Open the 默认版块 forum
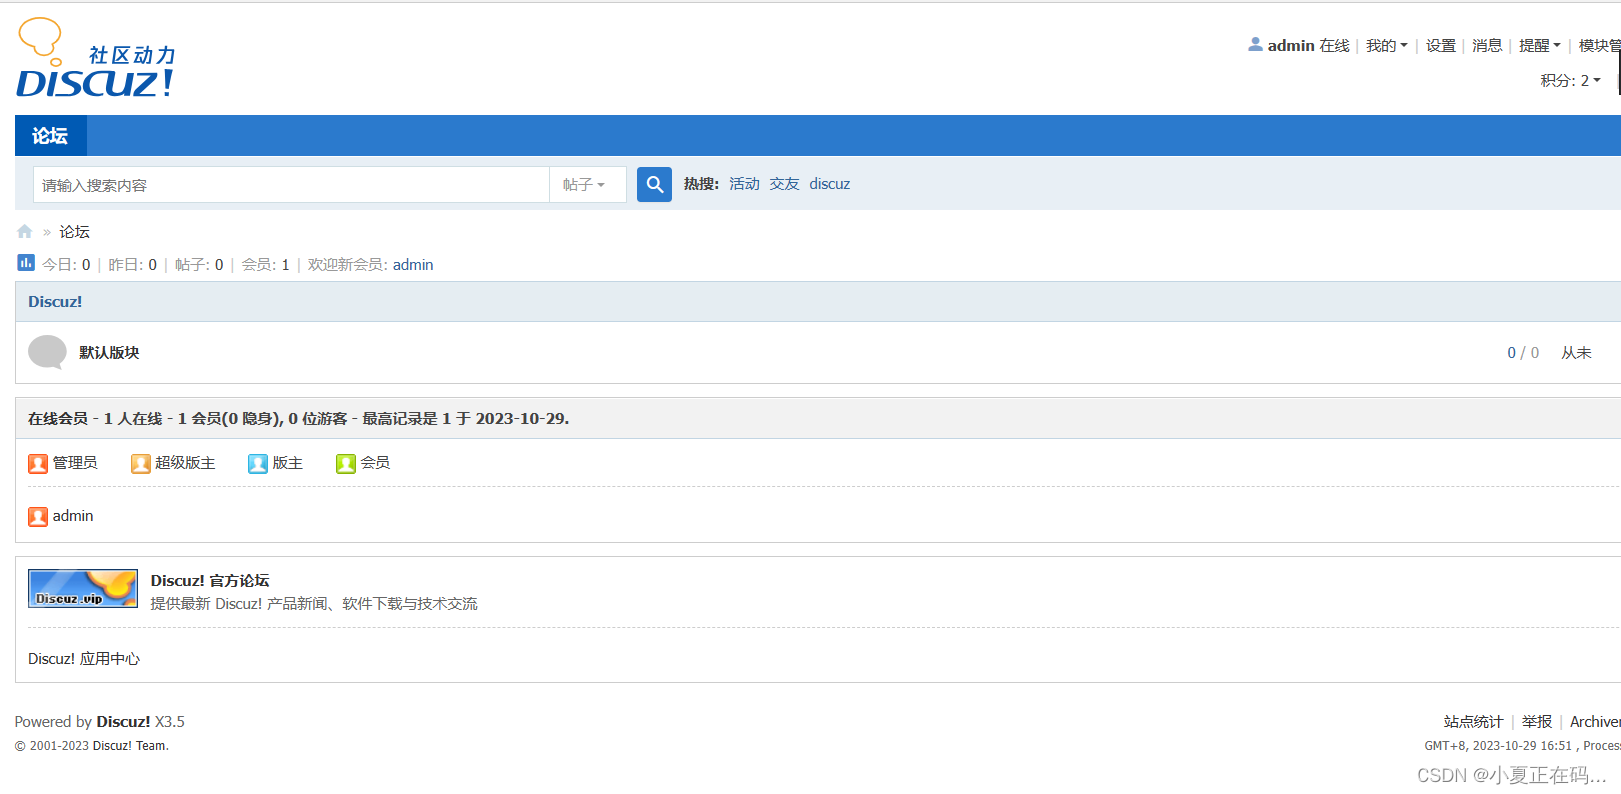This screenshot has width=1621, height=794. pos(109,353)
